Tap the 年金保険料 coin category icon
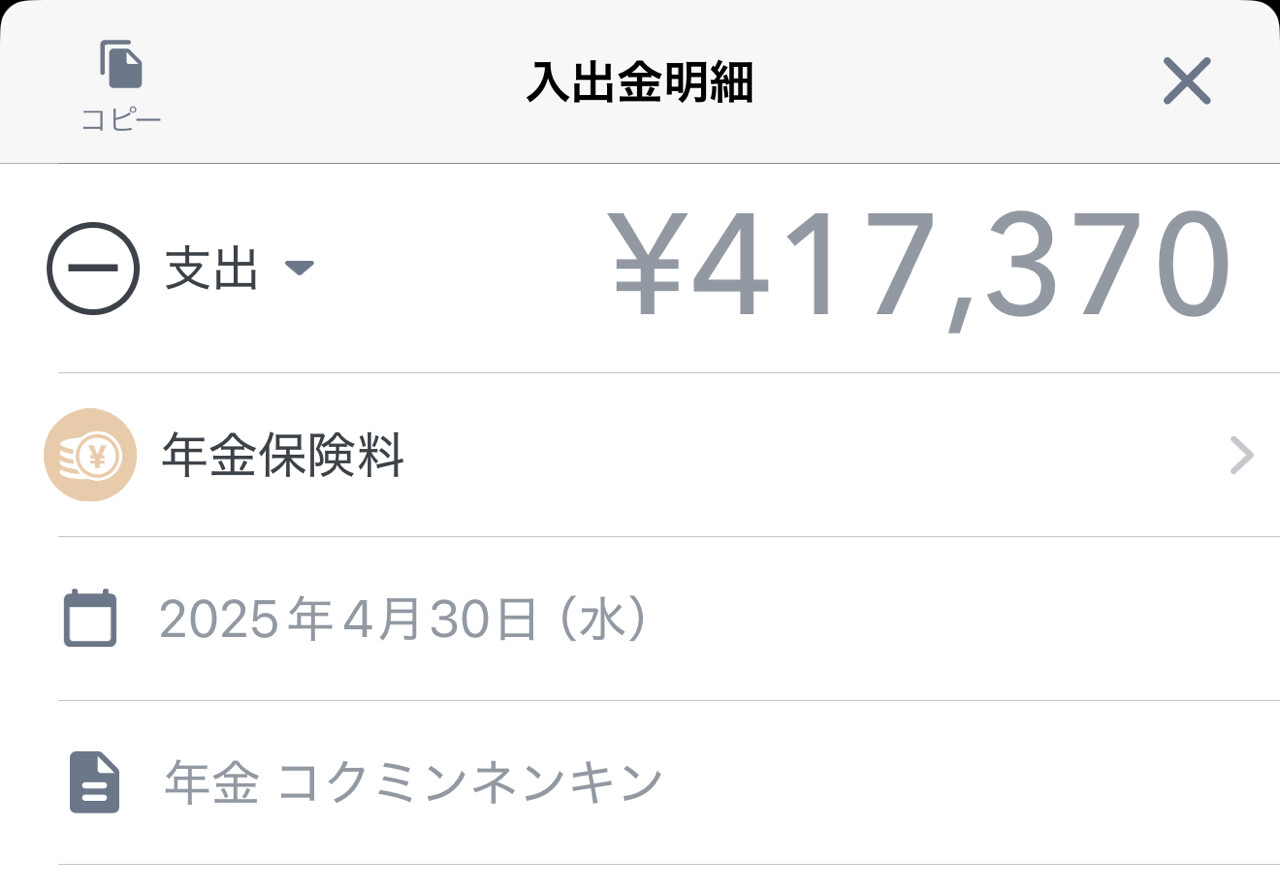Image resolution: width=1280 pixels, height=892 pixels. [x=90, y=455]
